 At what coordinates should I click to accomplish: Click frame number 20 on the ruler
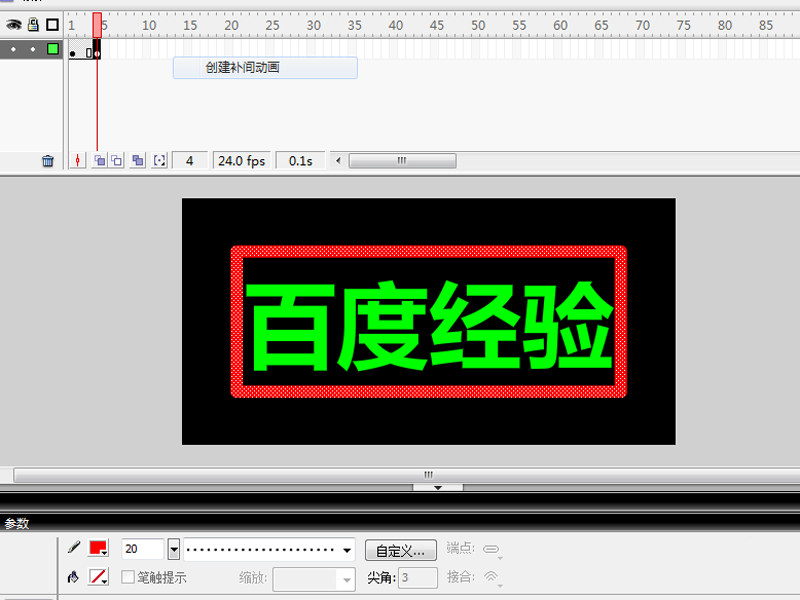click(231, 26)
